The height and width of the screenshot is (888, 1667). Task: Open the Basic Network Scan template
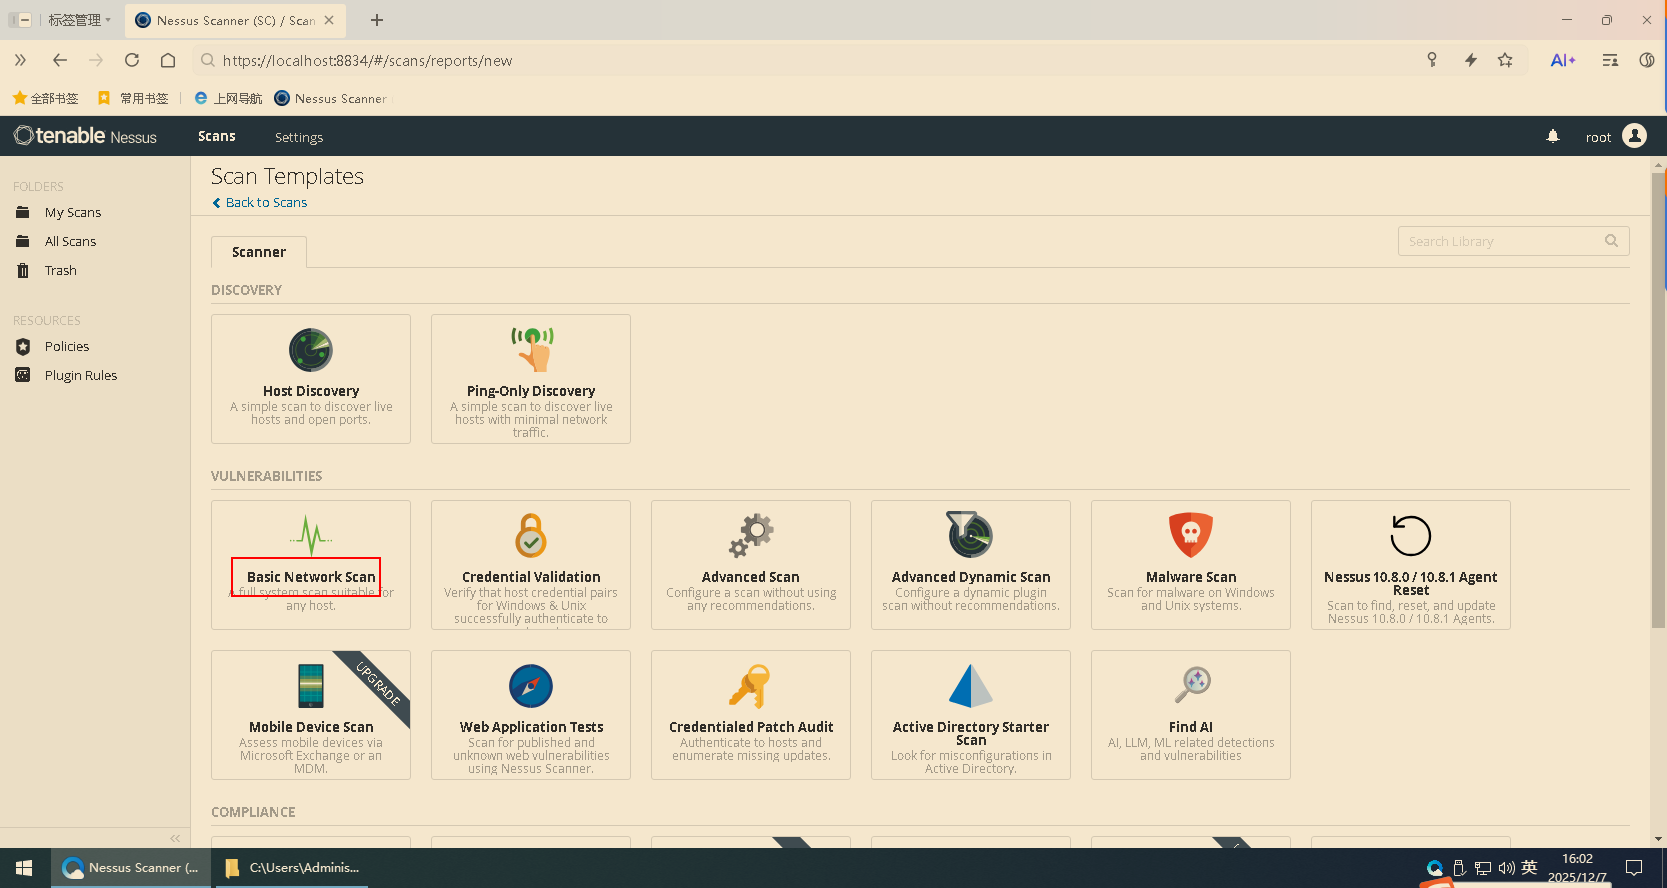point(311,576)
